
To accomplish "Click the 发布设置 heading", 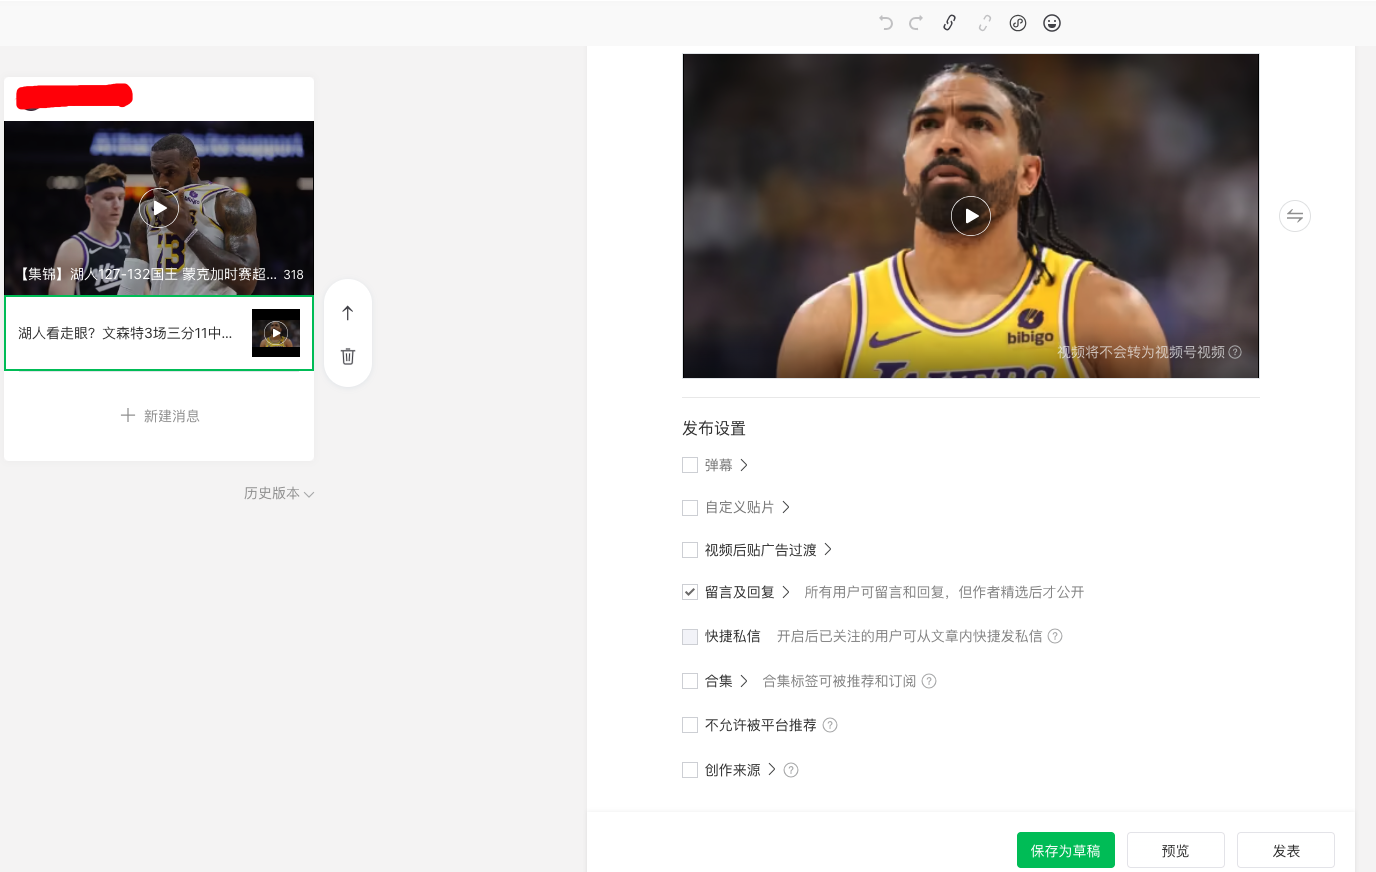I will click(x=714, y=428).
